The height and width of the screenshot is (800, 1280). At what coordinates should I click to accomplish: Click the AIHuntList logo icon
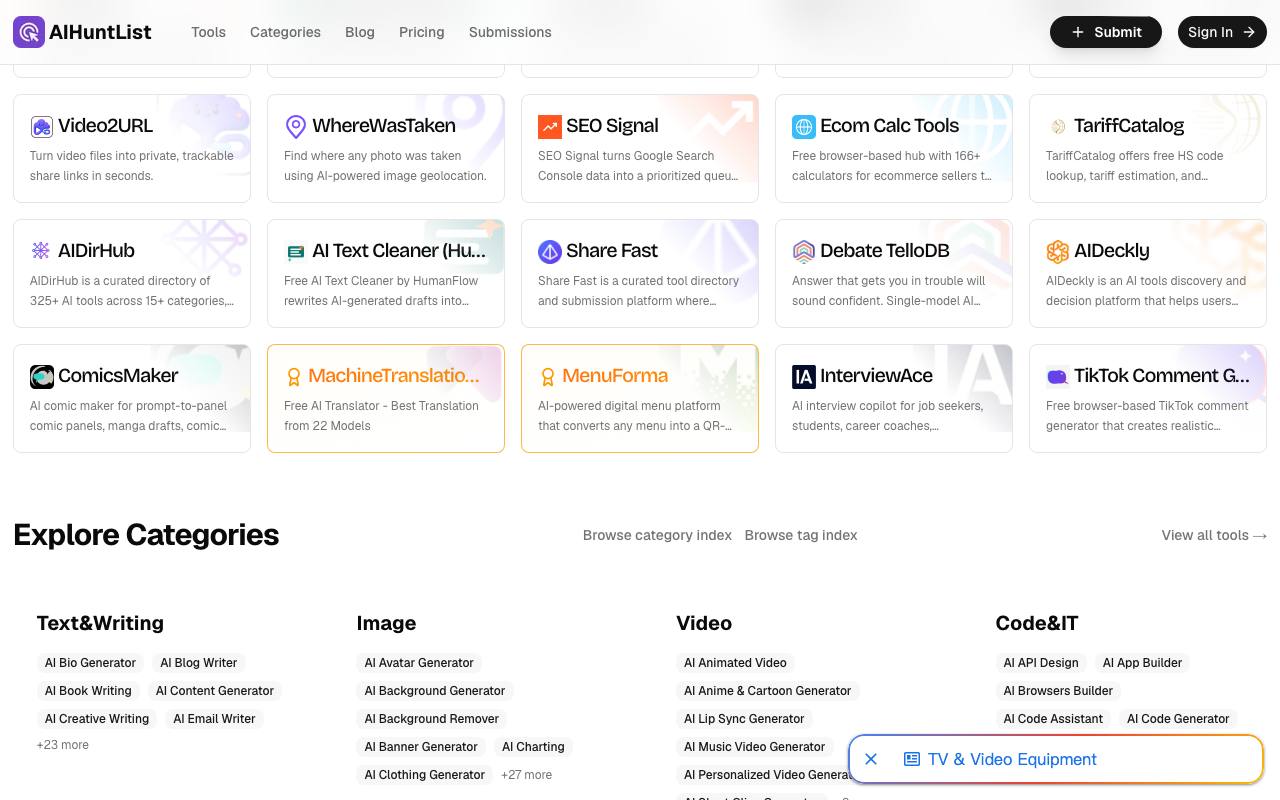coord(29,32)
